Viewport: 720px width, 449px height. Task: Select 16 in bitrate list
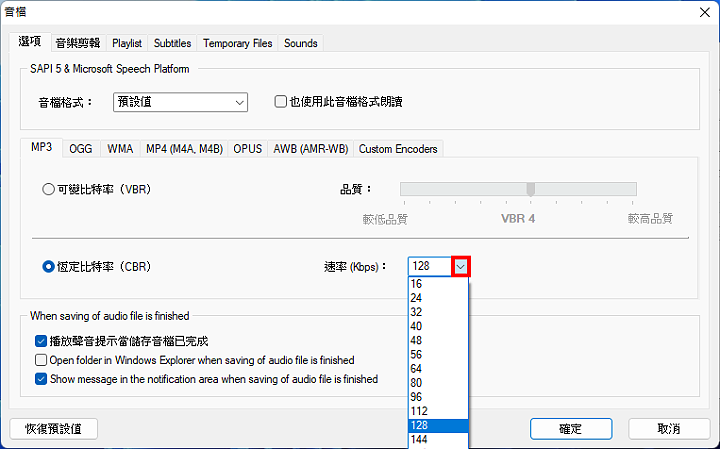pyautogui.click(x=438, y=284)
